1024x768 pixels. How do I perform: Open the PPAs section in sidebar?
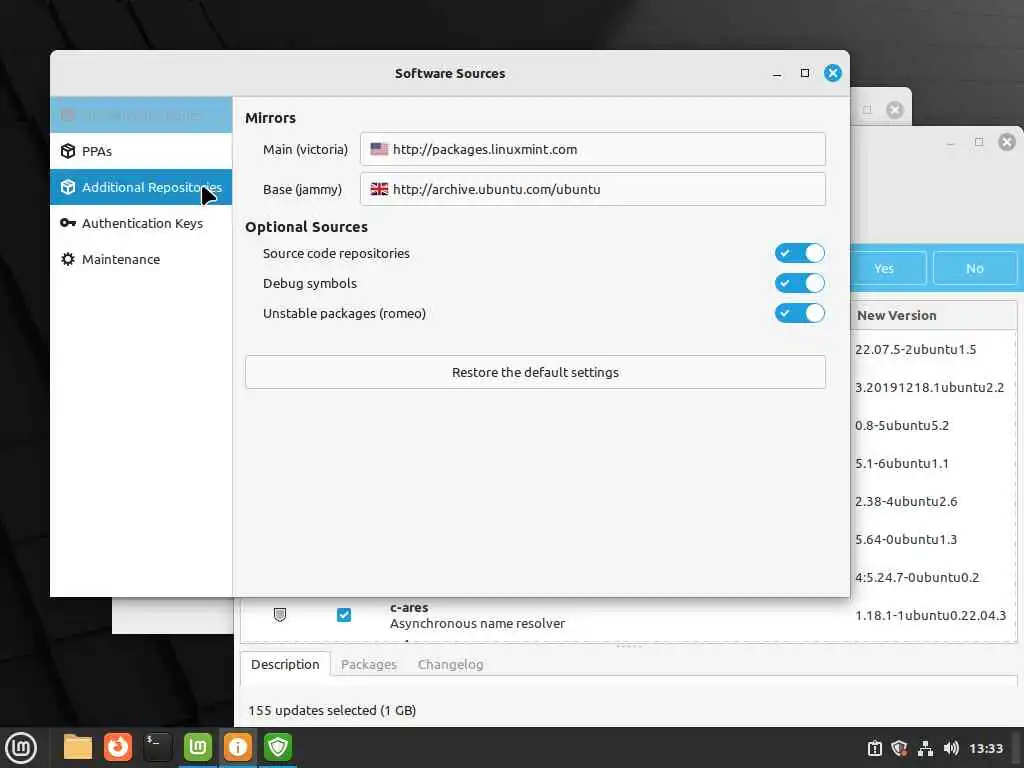141,151
